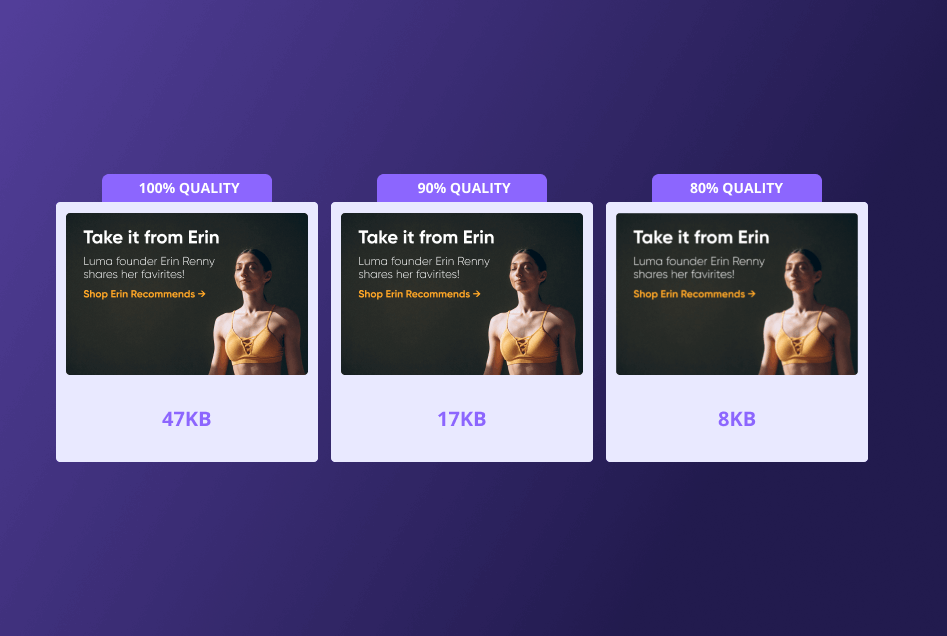Open the 90% quality banner thumbnail

(462, 294)
